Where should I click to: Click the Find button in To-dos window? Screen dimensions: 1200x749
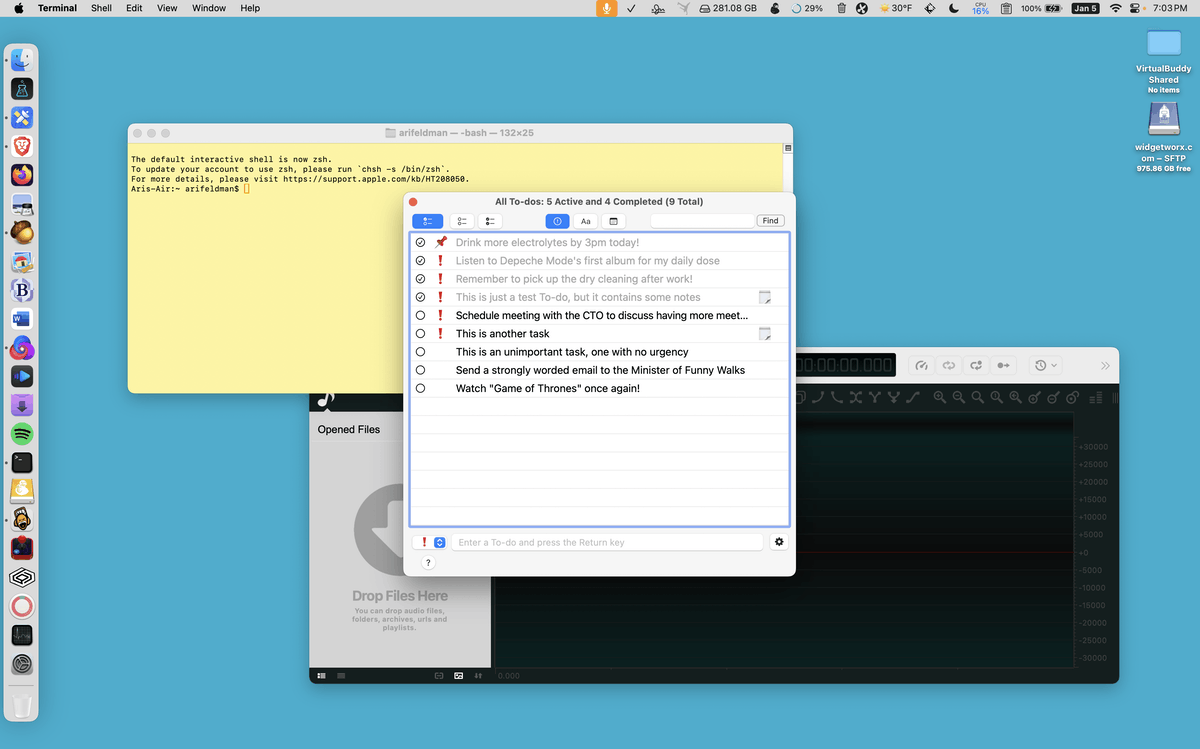770,221
